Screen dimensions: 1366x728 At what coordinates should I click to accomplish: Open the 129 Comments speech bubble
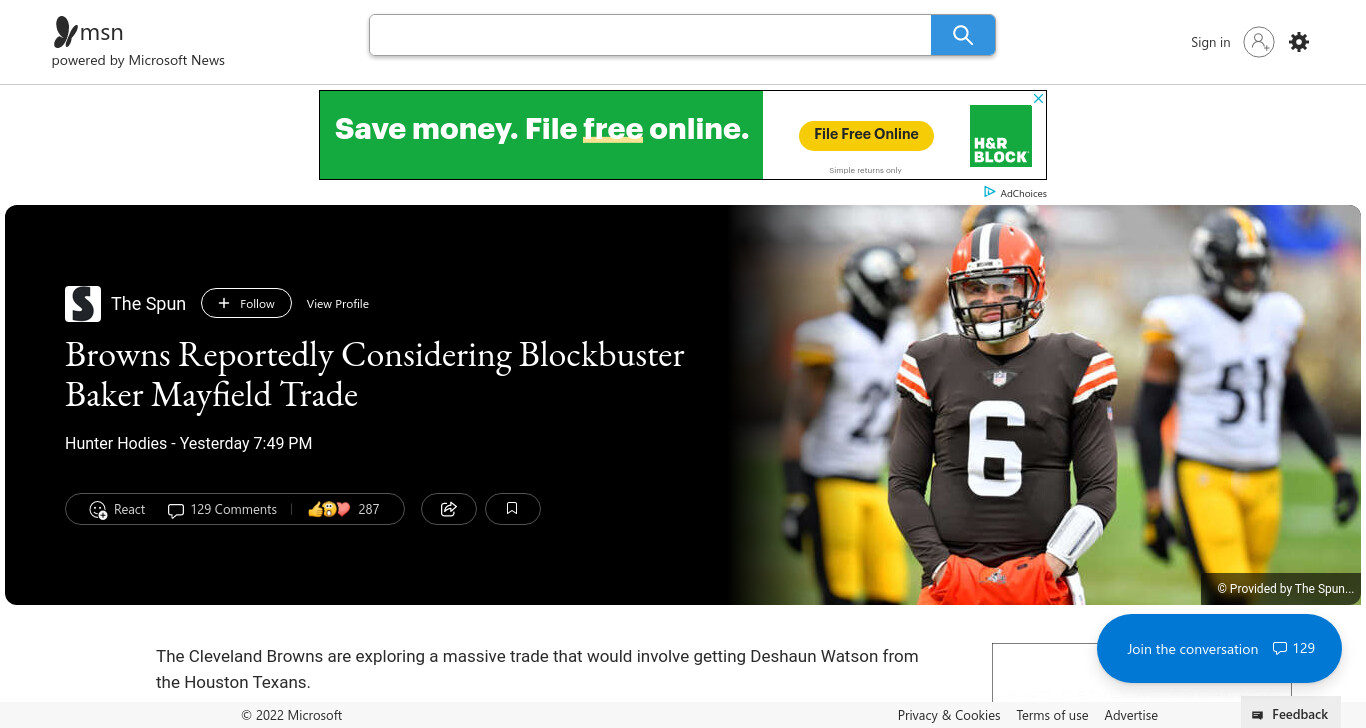click(222, 510)
